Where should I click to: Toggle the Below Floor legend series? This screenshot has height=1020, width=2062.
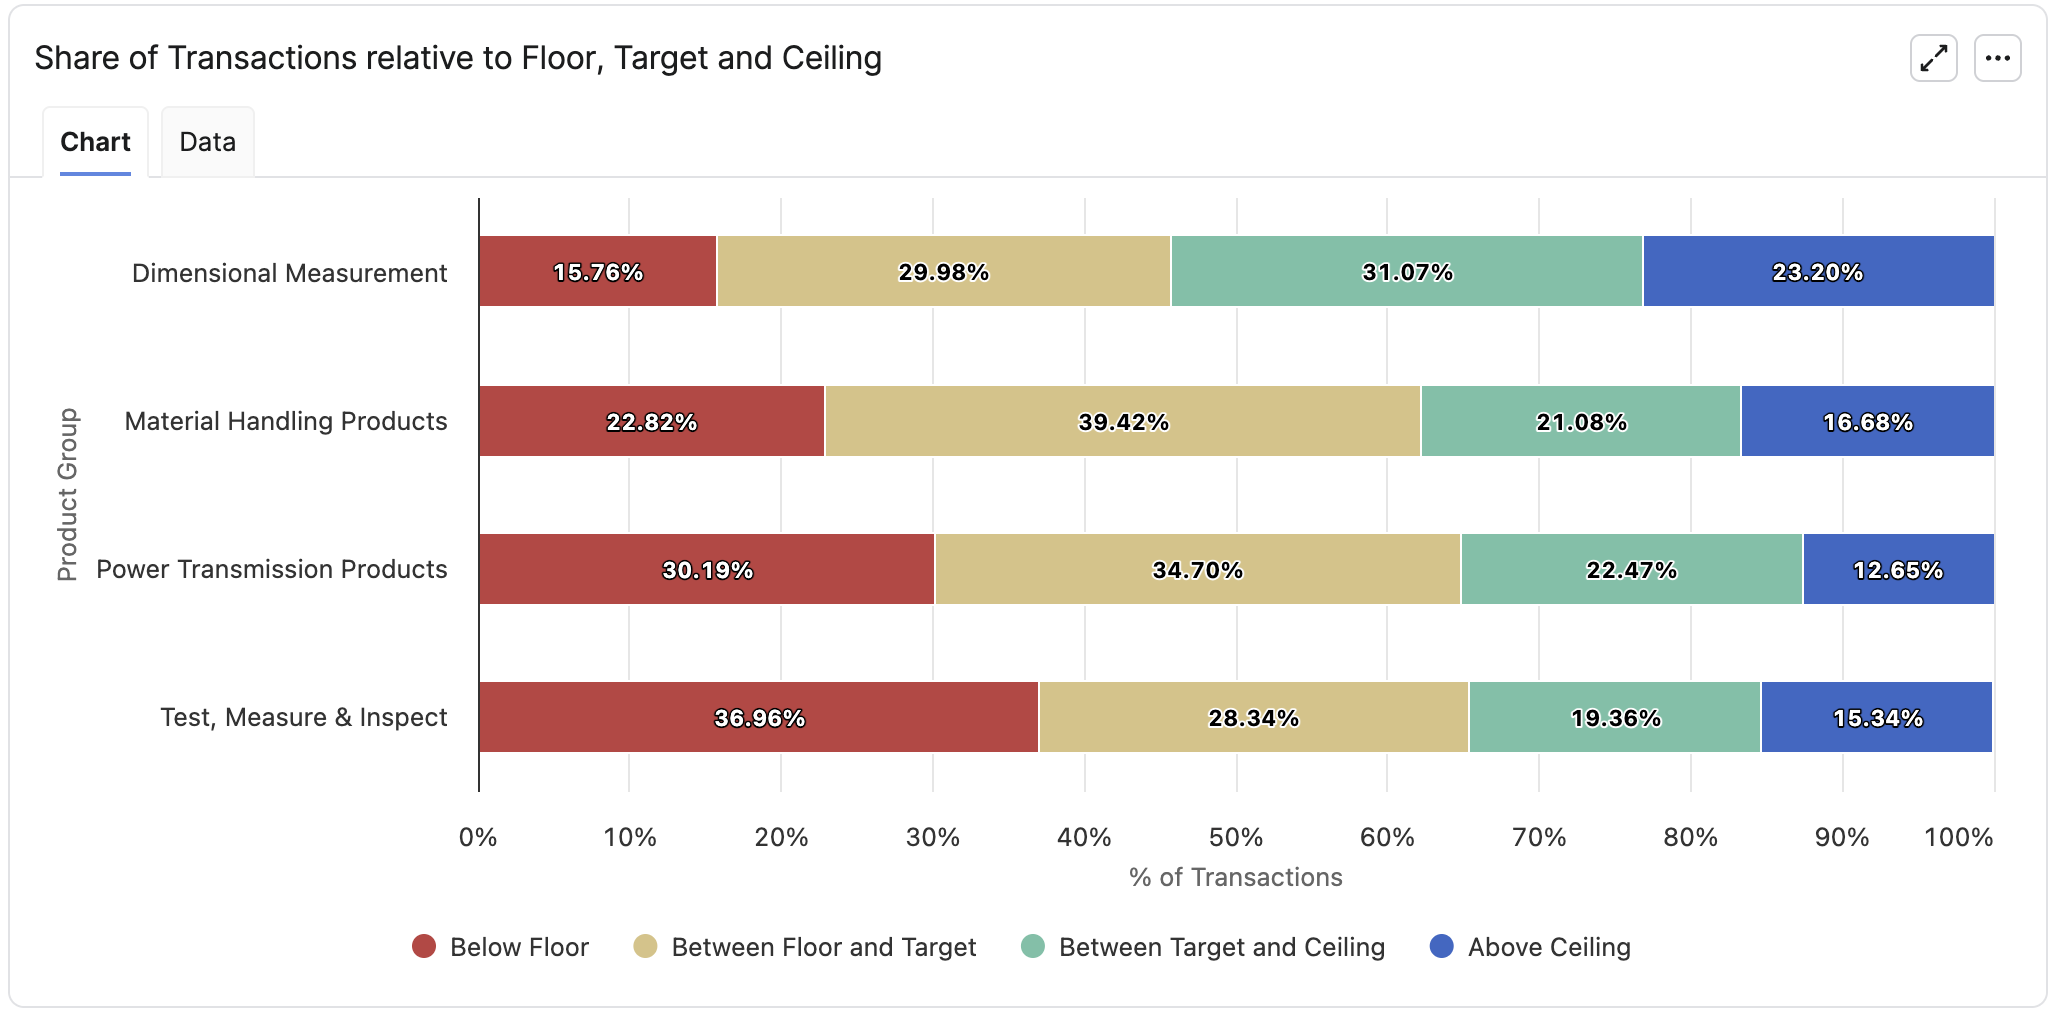click(x=519, y=947)
